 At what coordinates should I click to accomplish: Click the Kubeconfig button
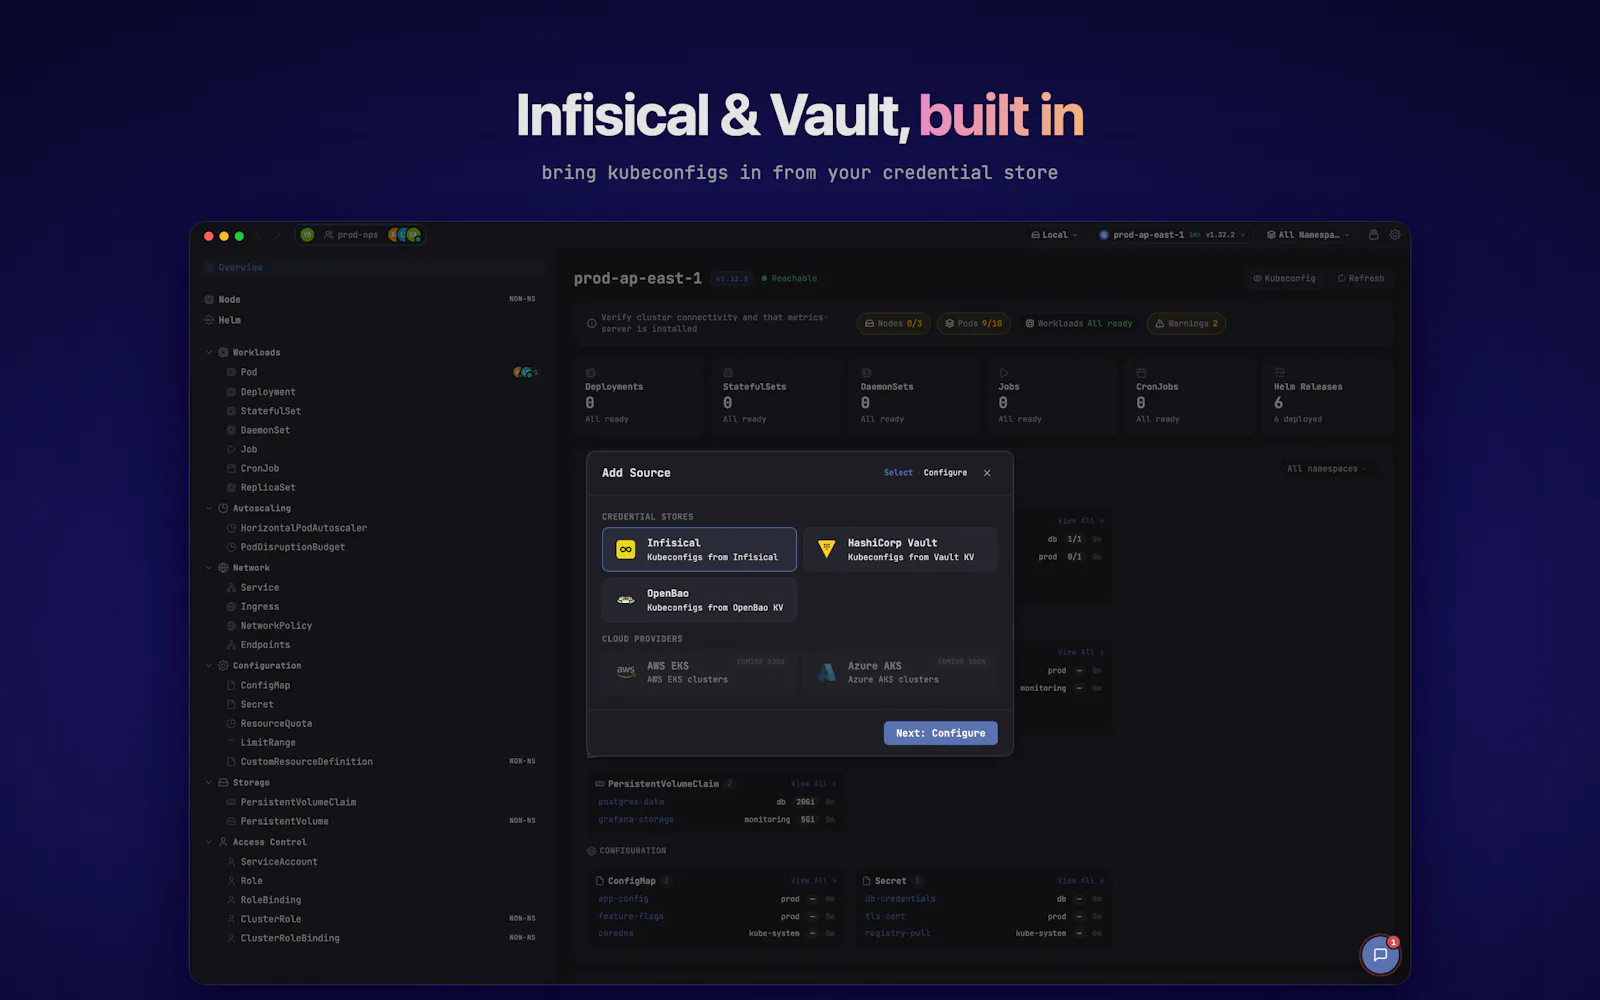point(1284,279)
